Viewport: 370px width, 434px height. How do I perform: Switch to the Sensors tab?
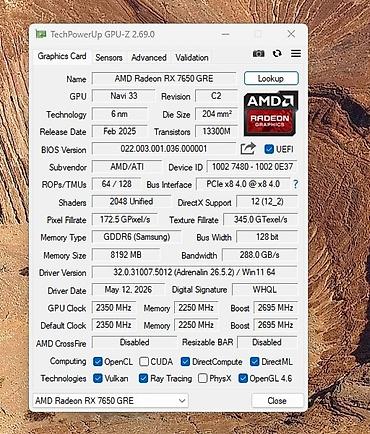tap(109, 57)
